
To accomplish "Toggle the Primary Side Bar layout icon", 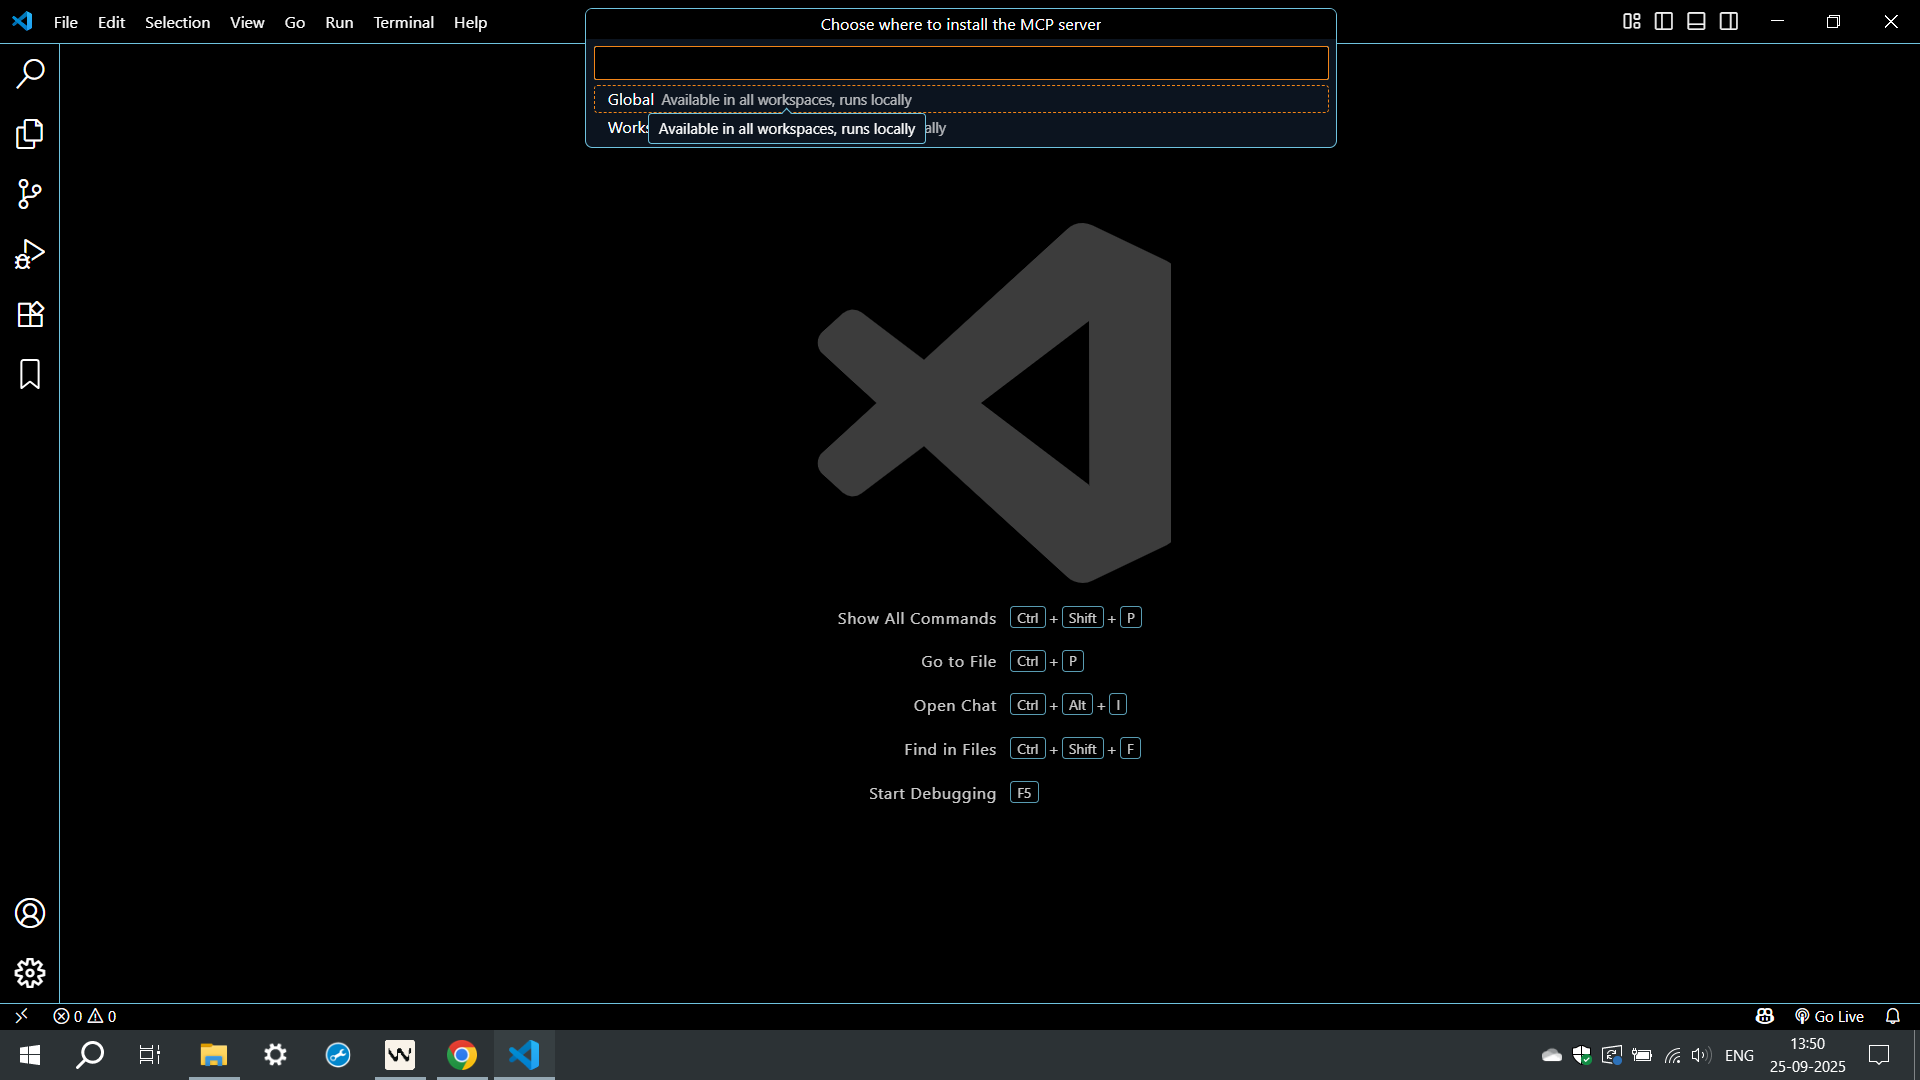I will [x=1664, y=22].
